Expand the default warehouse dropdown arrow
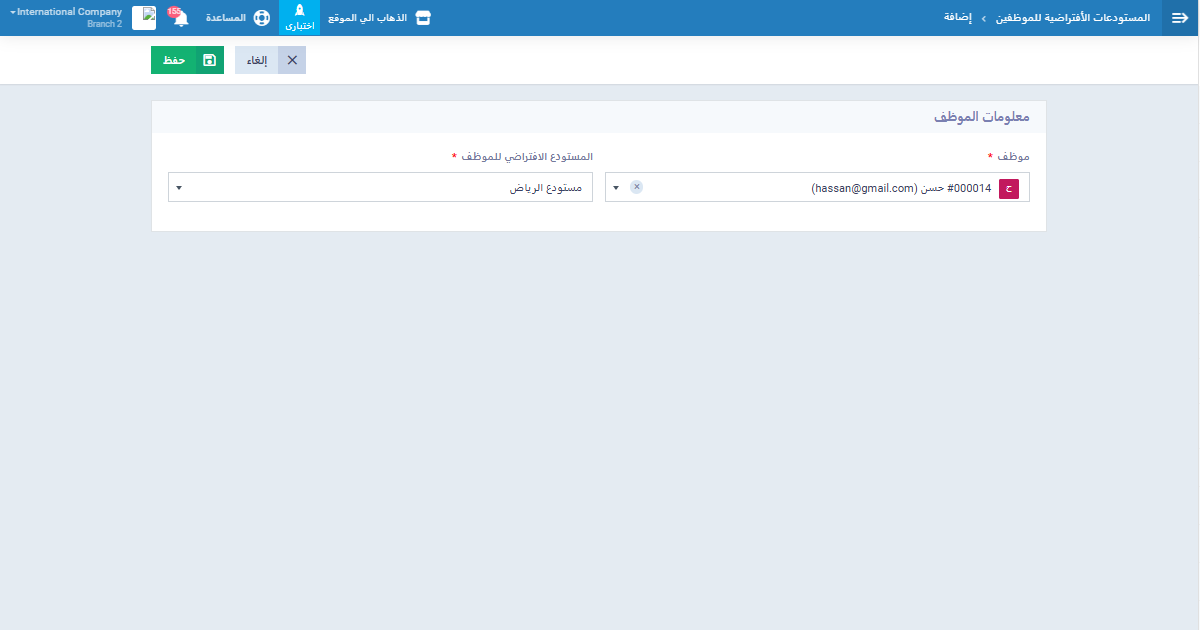This screenshot has width=1200, height=630. (x=178, y=188)
